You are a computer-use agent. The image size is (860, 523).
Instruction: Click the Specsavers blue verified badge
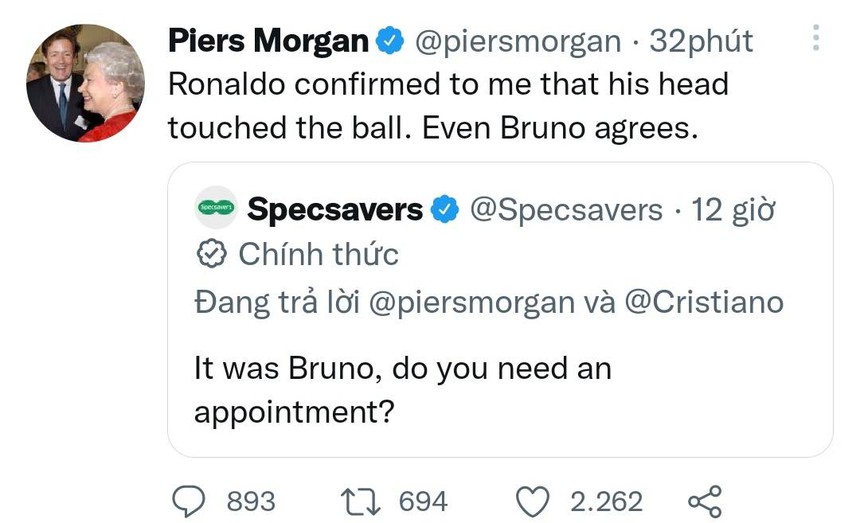pyautogui.click(x=444, y=210)
